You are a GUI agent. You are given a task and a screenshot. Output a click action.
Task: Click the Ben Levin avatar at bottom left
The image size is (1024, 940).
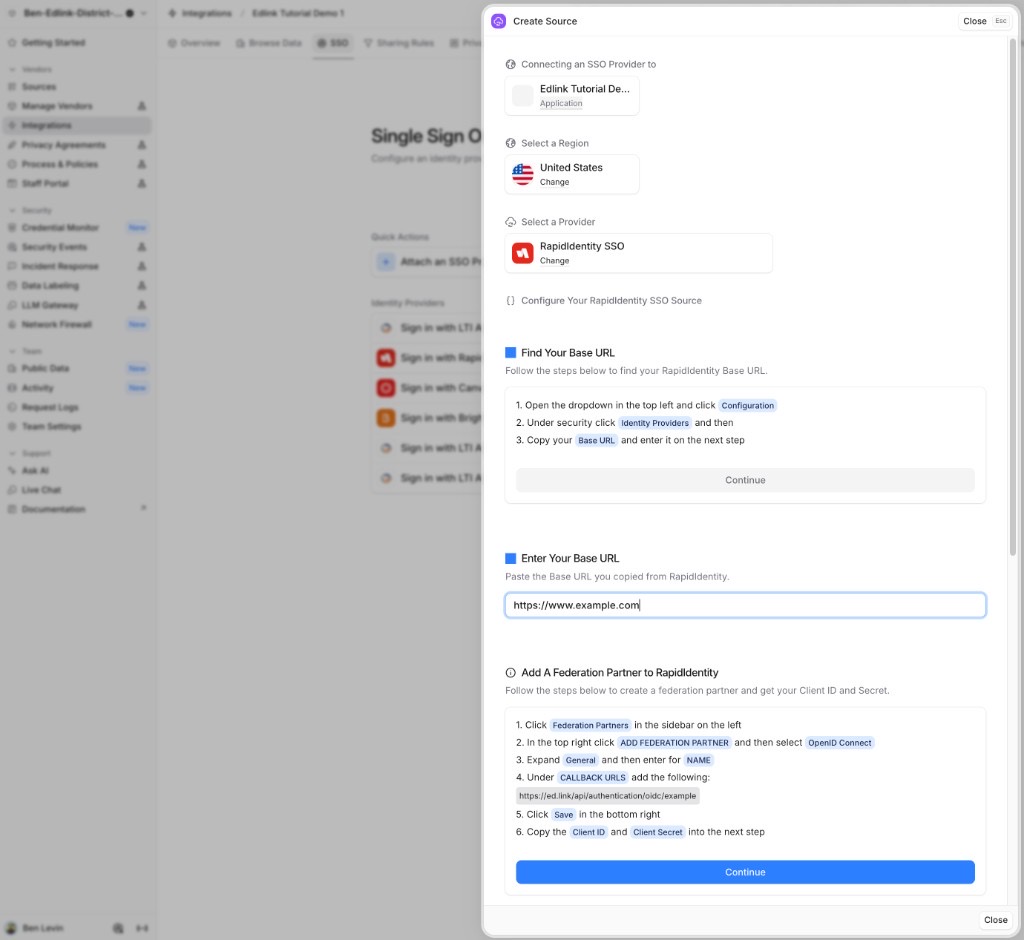click(11, 928)
